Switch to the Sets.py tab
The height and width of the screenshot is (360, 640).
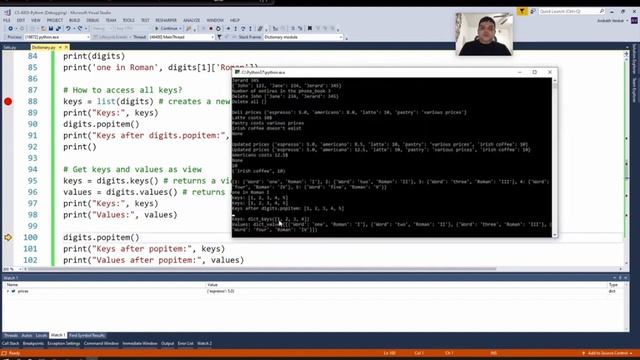[x=9, y=47]
